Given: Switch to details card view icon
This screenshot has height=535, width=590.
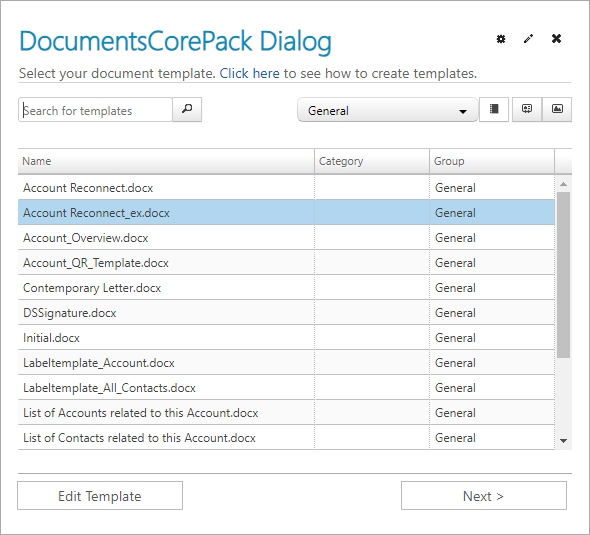Looking at the screenshot, I should (527, 109).
